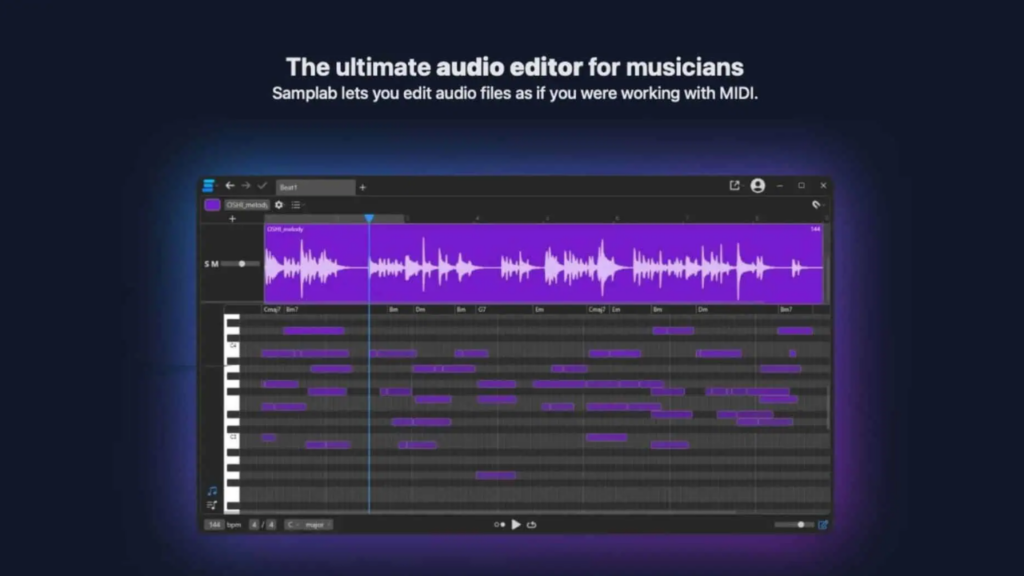Click the redo forward arrow
Image resolution: width=1024 pixels, height=576 pixels.
246,186
